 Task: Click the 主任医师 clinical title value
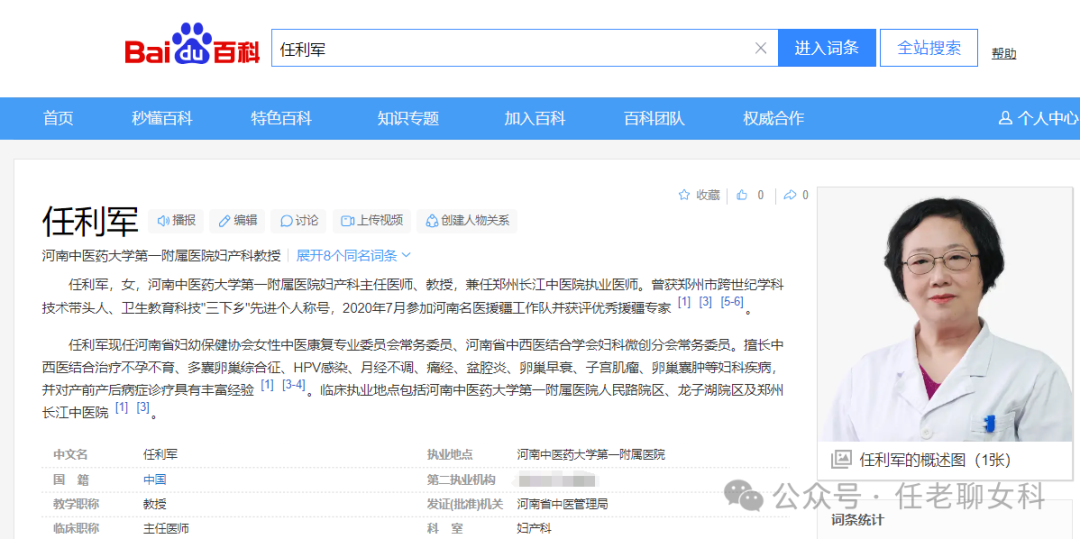click(166, 529)
